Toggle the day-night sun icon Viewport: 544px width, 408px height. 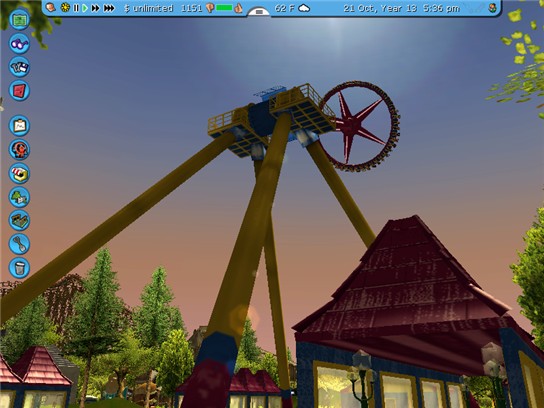pyautogui.click(x=65, y=8)
